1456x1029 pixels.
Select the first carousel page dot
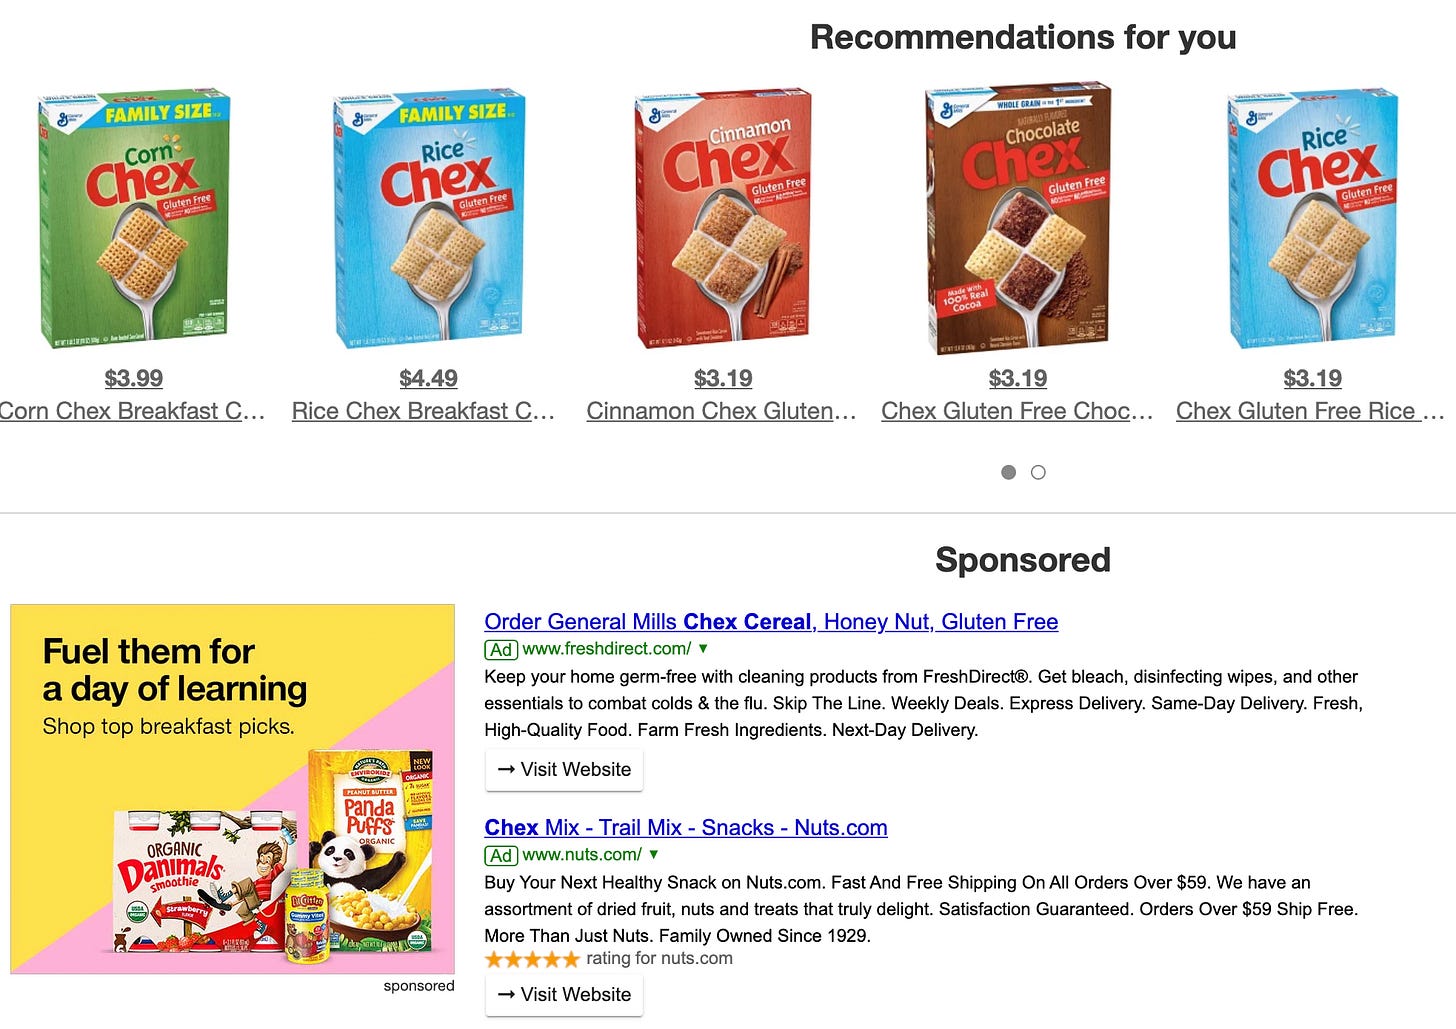tap(1008, 472)
